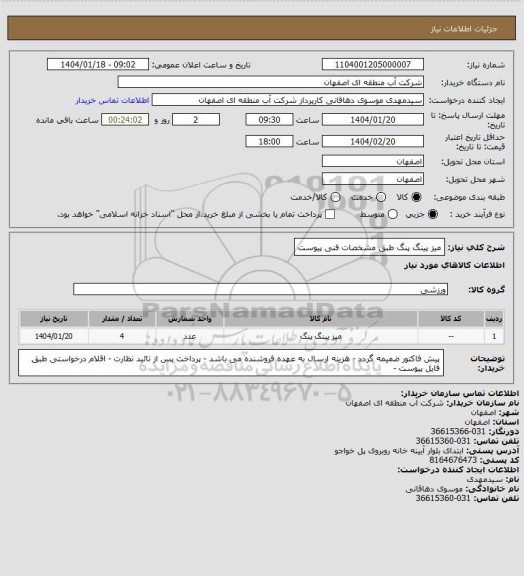524x576 pixels.
Task: Click the ردیف column header
Action: click(x=494, y=319)
